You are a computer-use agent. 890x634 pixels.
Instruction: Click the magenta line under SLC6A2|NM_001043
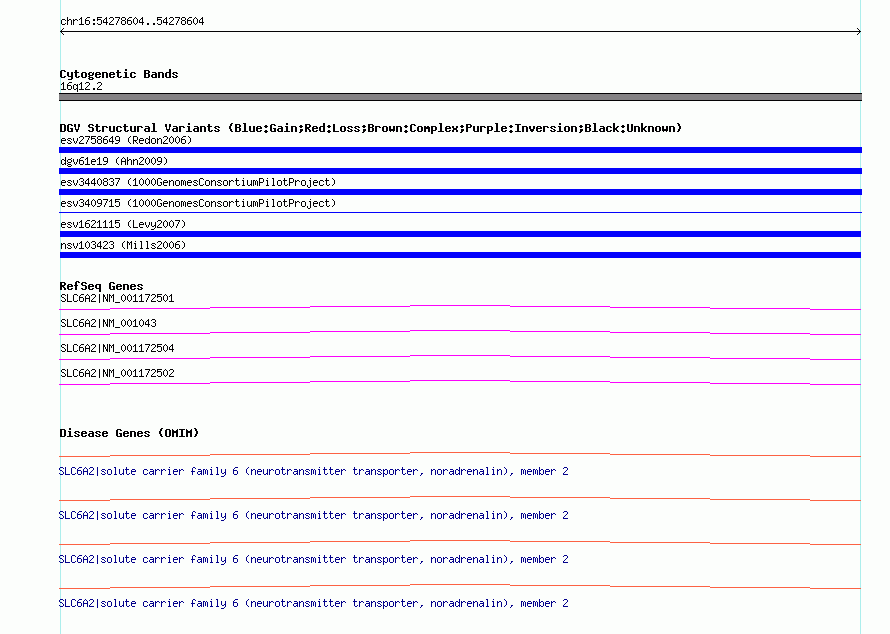460,333
